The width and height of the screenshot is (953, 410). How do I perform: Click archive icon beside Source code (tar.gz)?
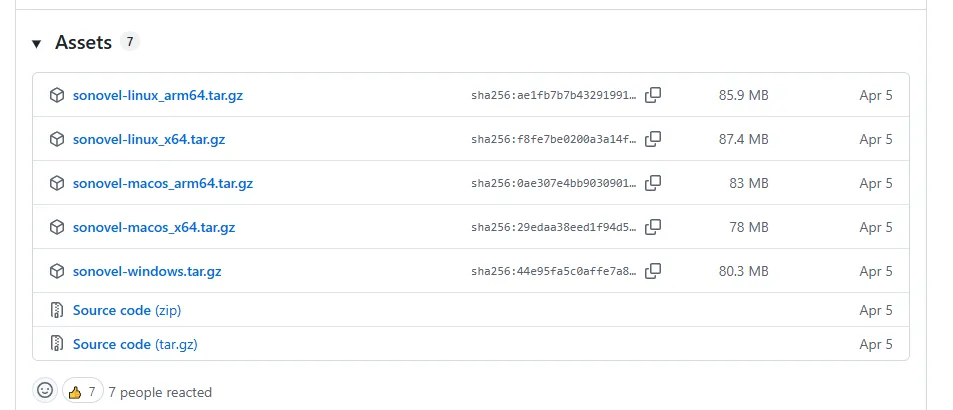[x=57, y=344]
